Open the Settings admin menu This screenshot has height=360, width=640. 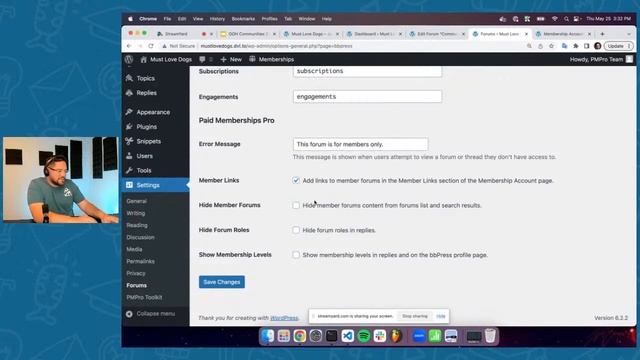tap(155, 185)
